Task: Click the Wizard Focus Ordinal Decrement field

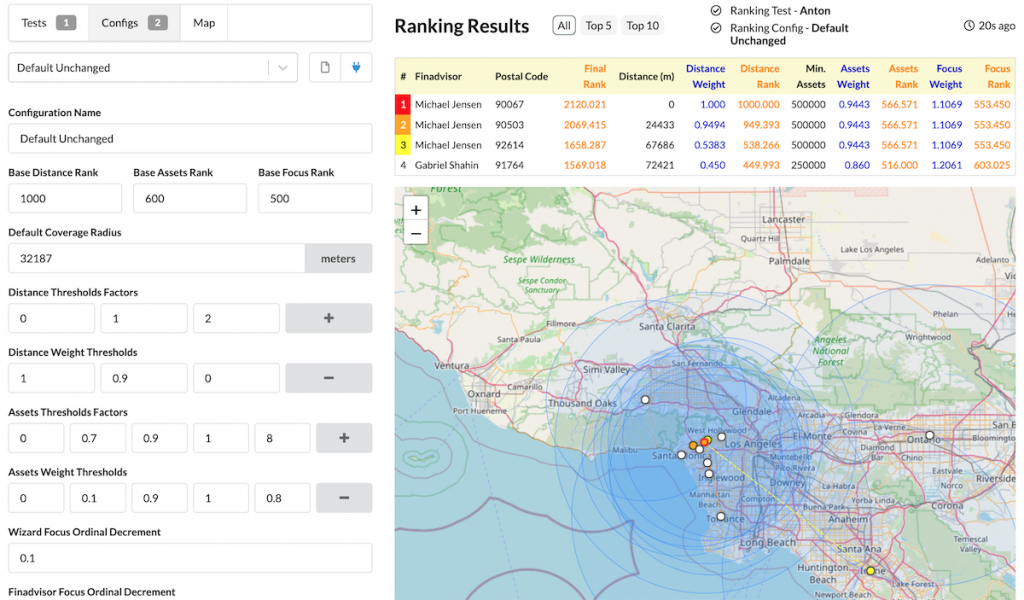Action: pyautogui.click(x=190, y=558)
